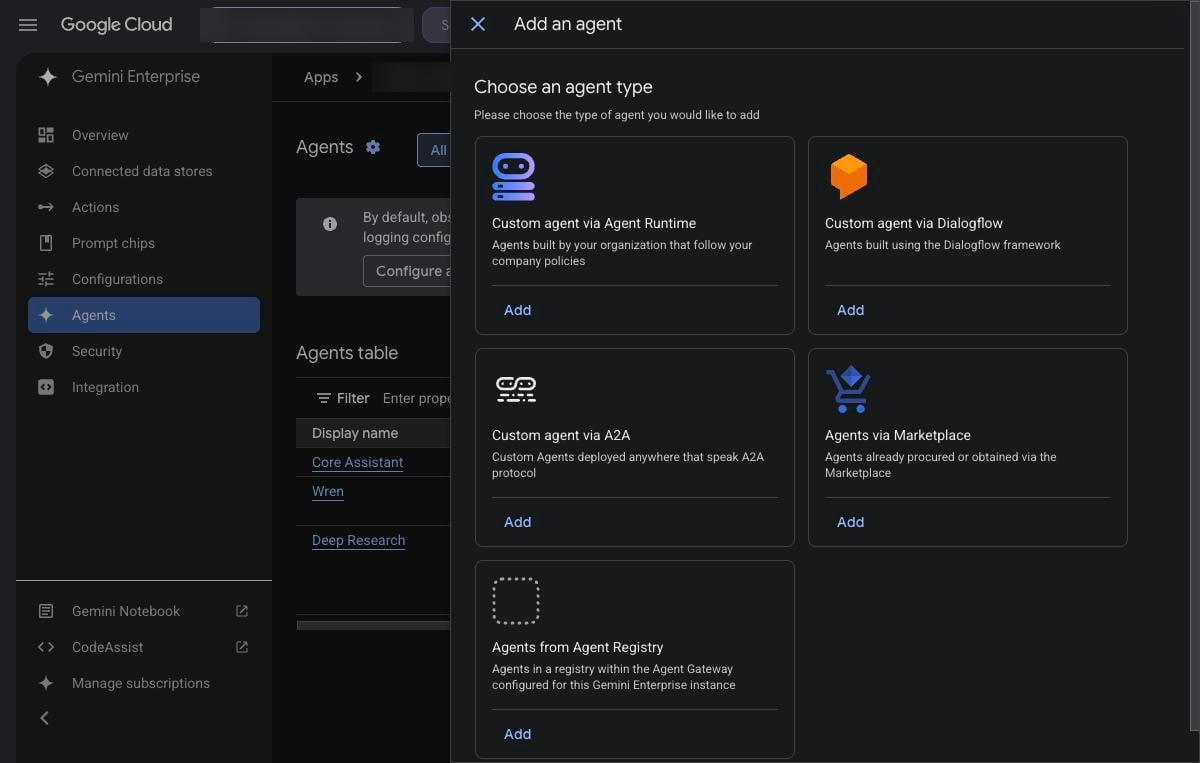The image size is (1200, 763).
Task: Select Prompt chips in sidebar
Action: [x=144, y=243]
